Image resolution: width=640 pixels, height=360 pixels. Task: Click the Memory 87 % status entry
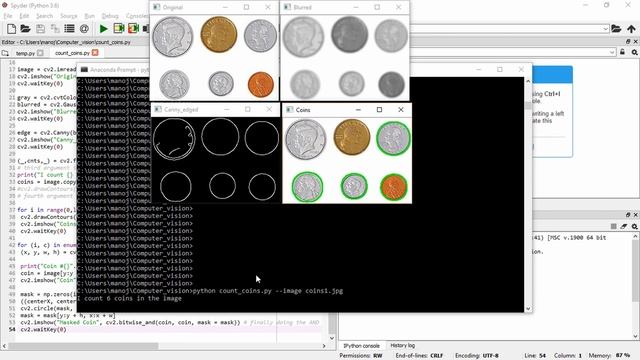[x=610, y=356]
